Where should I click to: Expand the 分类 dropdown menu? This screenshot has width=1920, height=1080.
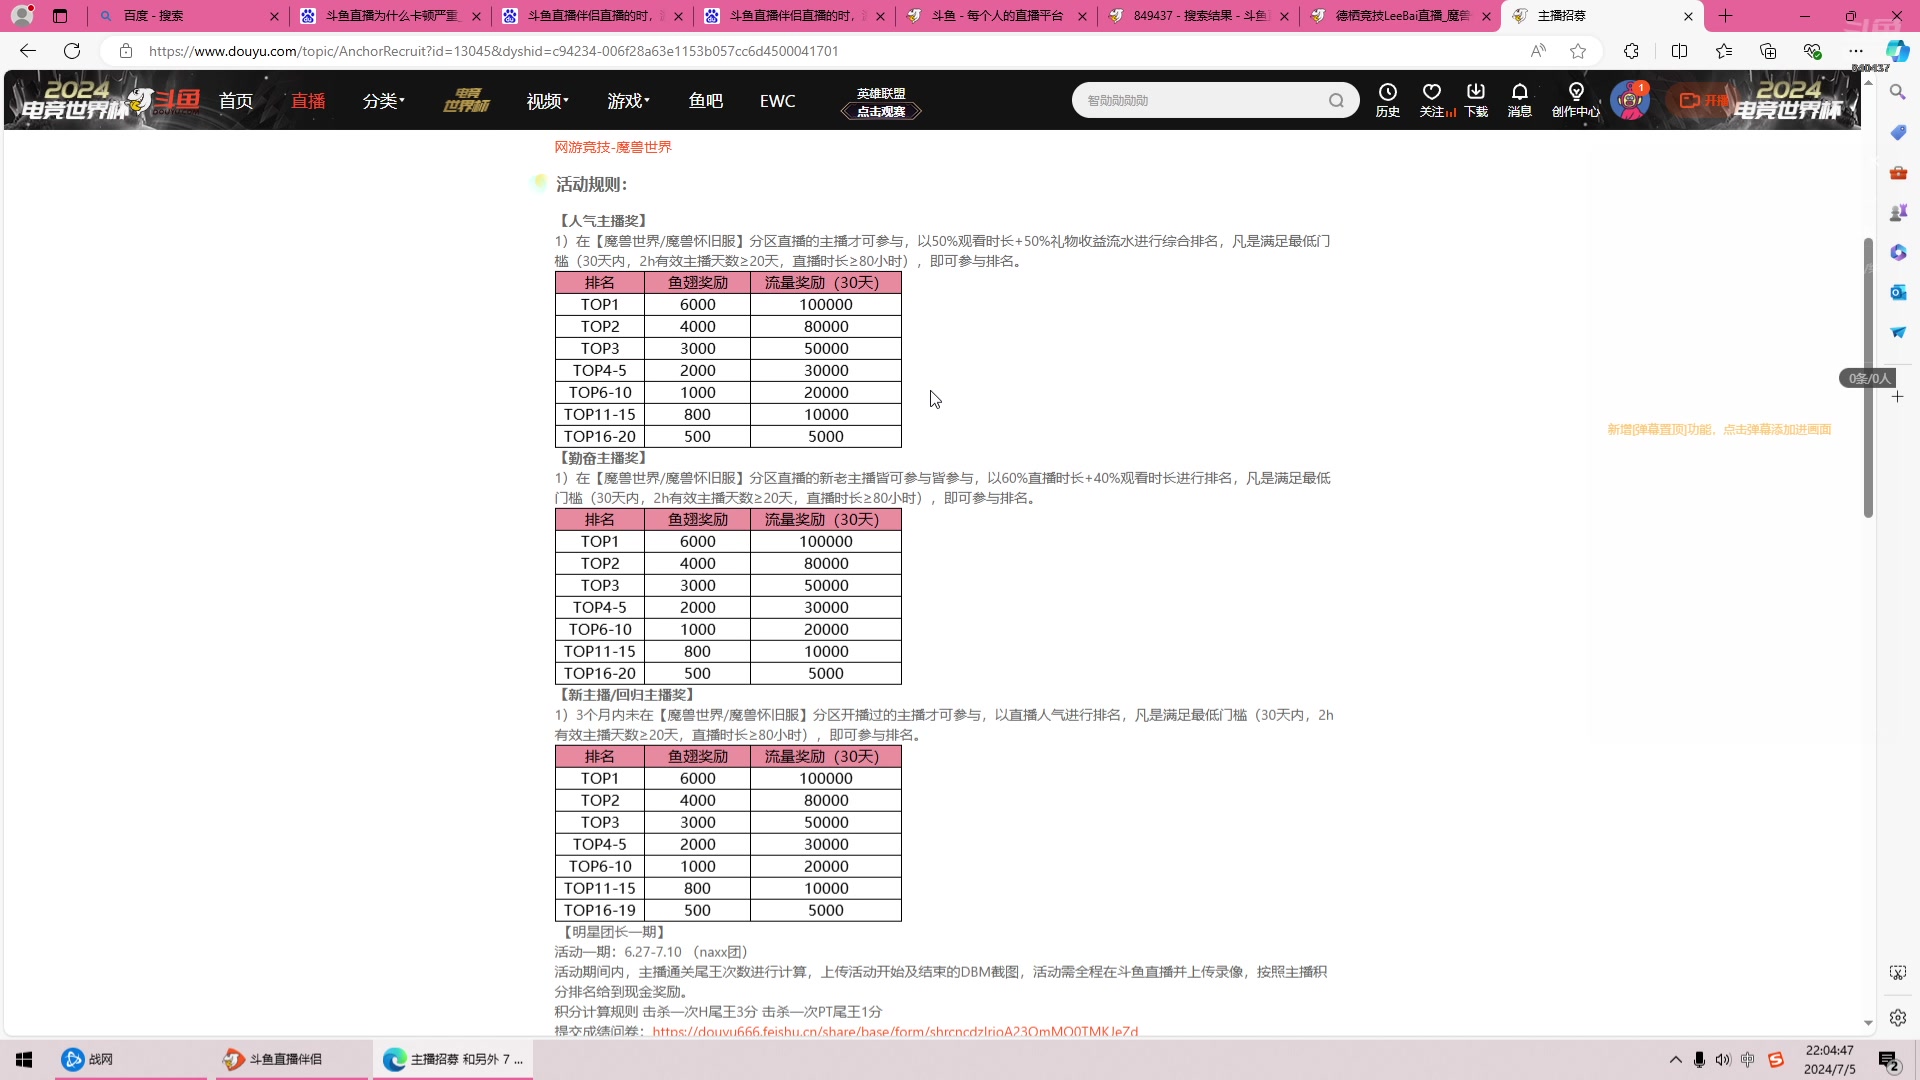383,101
